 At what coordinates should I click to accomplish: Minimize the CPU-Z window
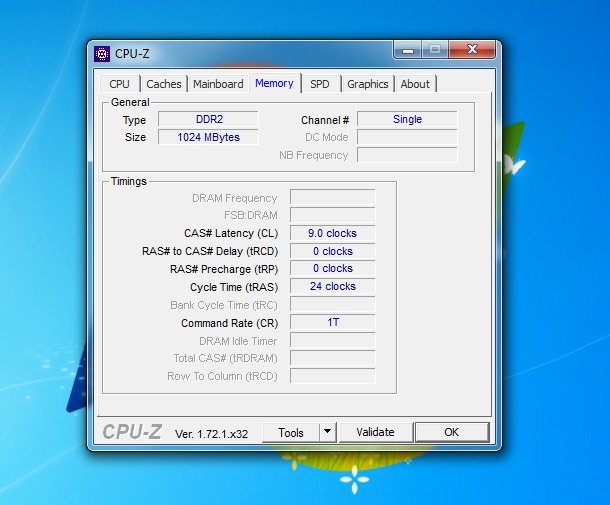click(x=407, y=49)
